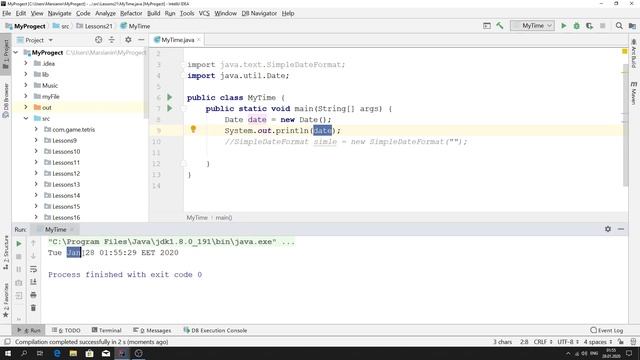Image resolution: width=640 pixels, height=360 pixels.
Task: Open the File menu
Action: [x=7, y=13]
